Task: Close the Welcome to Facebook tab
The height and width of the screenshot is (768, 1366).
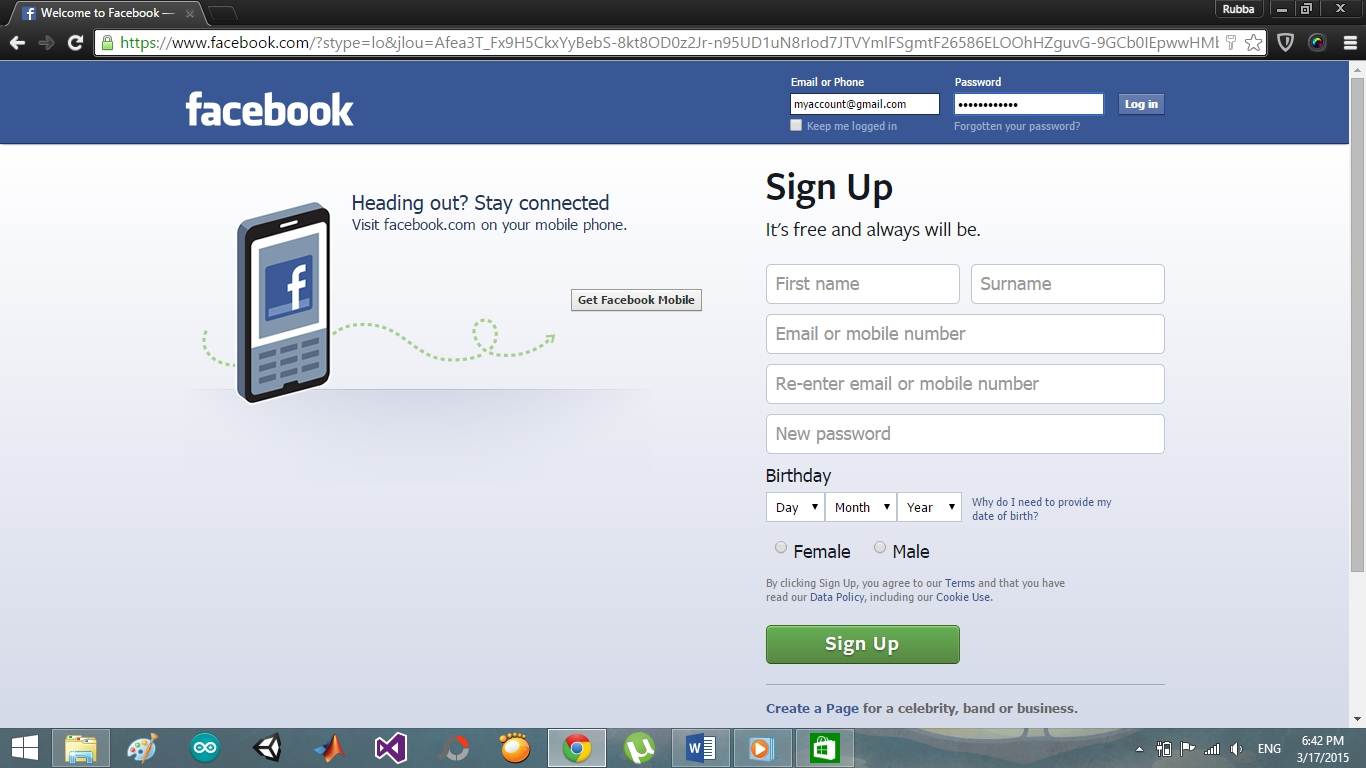Action: tap(190, 13)
